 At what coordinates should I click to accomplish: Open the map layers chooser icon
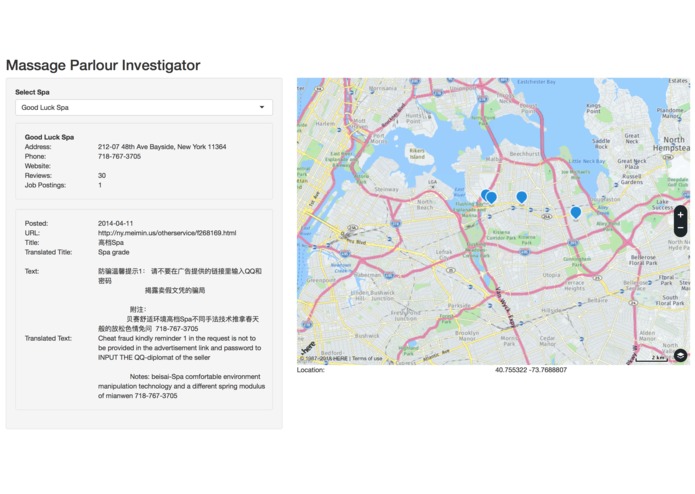coord(680,355)
